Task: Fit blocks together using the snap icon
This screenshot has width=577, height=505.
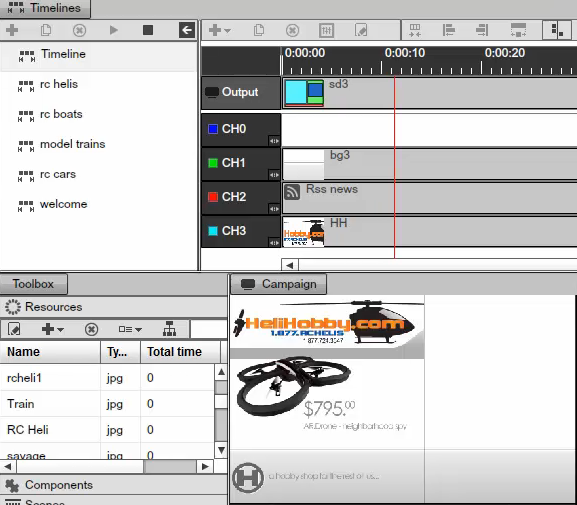Action: (415, 30)
